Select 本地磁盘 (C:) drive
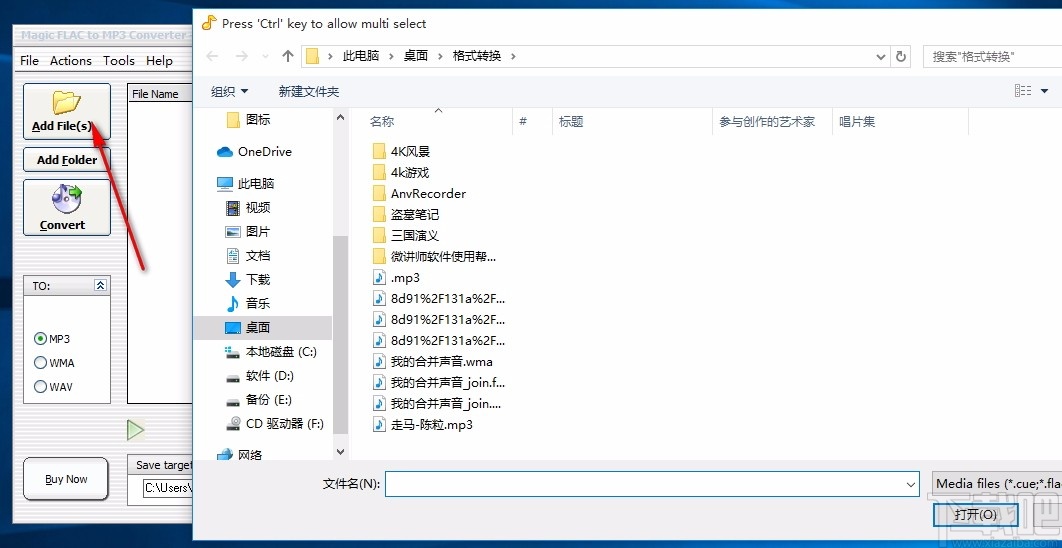 click(x=271, y=352)
